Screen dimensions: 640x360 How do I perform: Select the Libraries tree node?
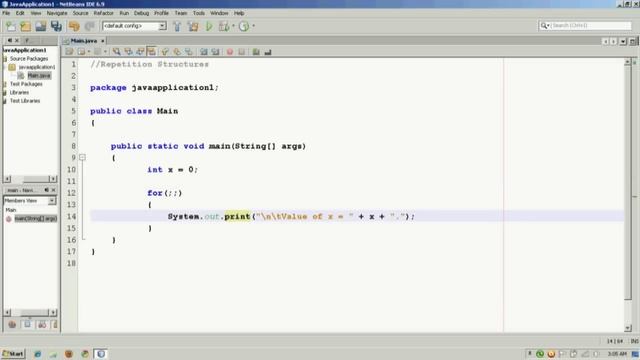click(x=19, y=93)
